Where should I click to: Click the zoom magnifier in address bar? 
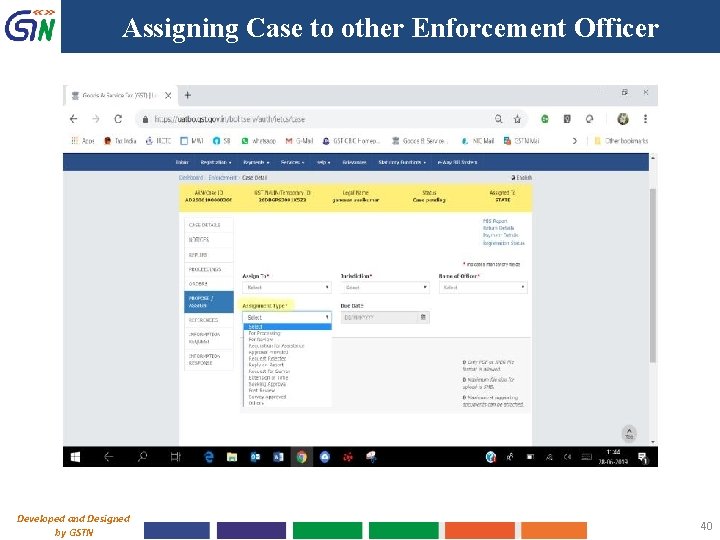pyautogui.click(x=499, y=119)
